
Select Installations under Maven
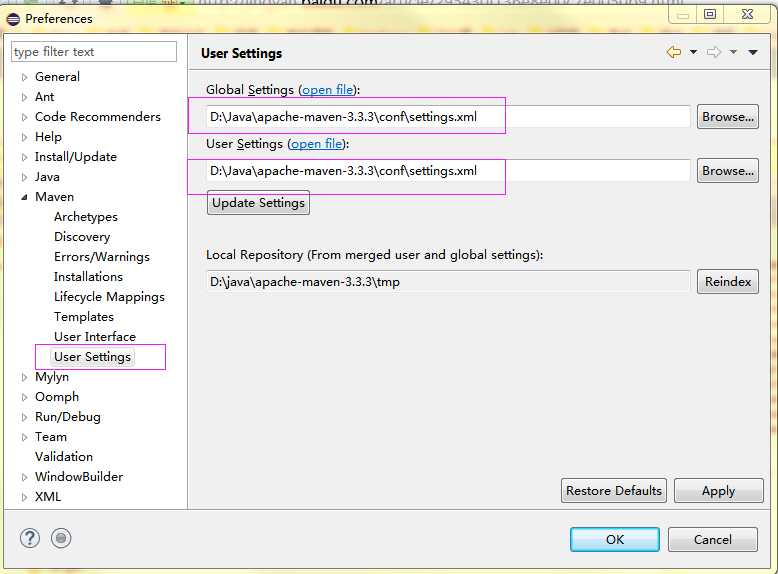pyautogui.click(x=88, y=276)
